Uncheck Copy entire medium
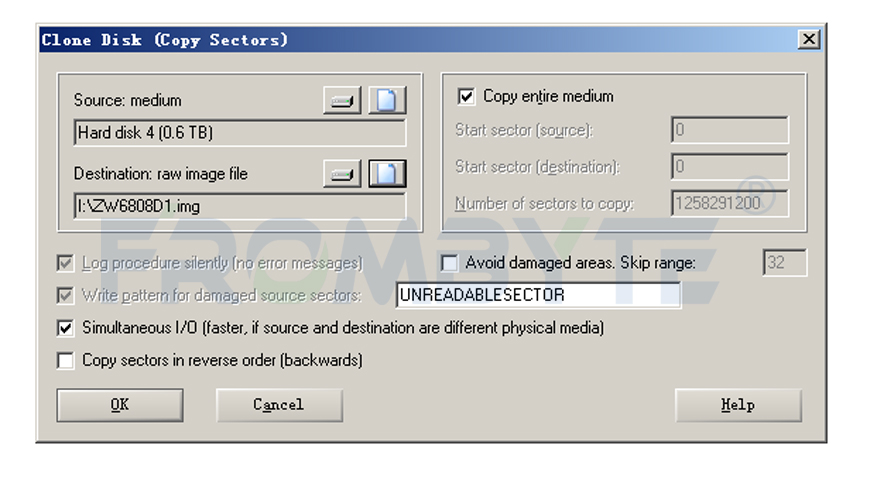The width and height of the screenshot is (877, 500). [466, 96]
